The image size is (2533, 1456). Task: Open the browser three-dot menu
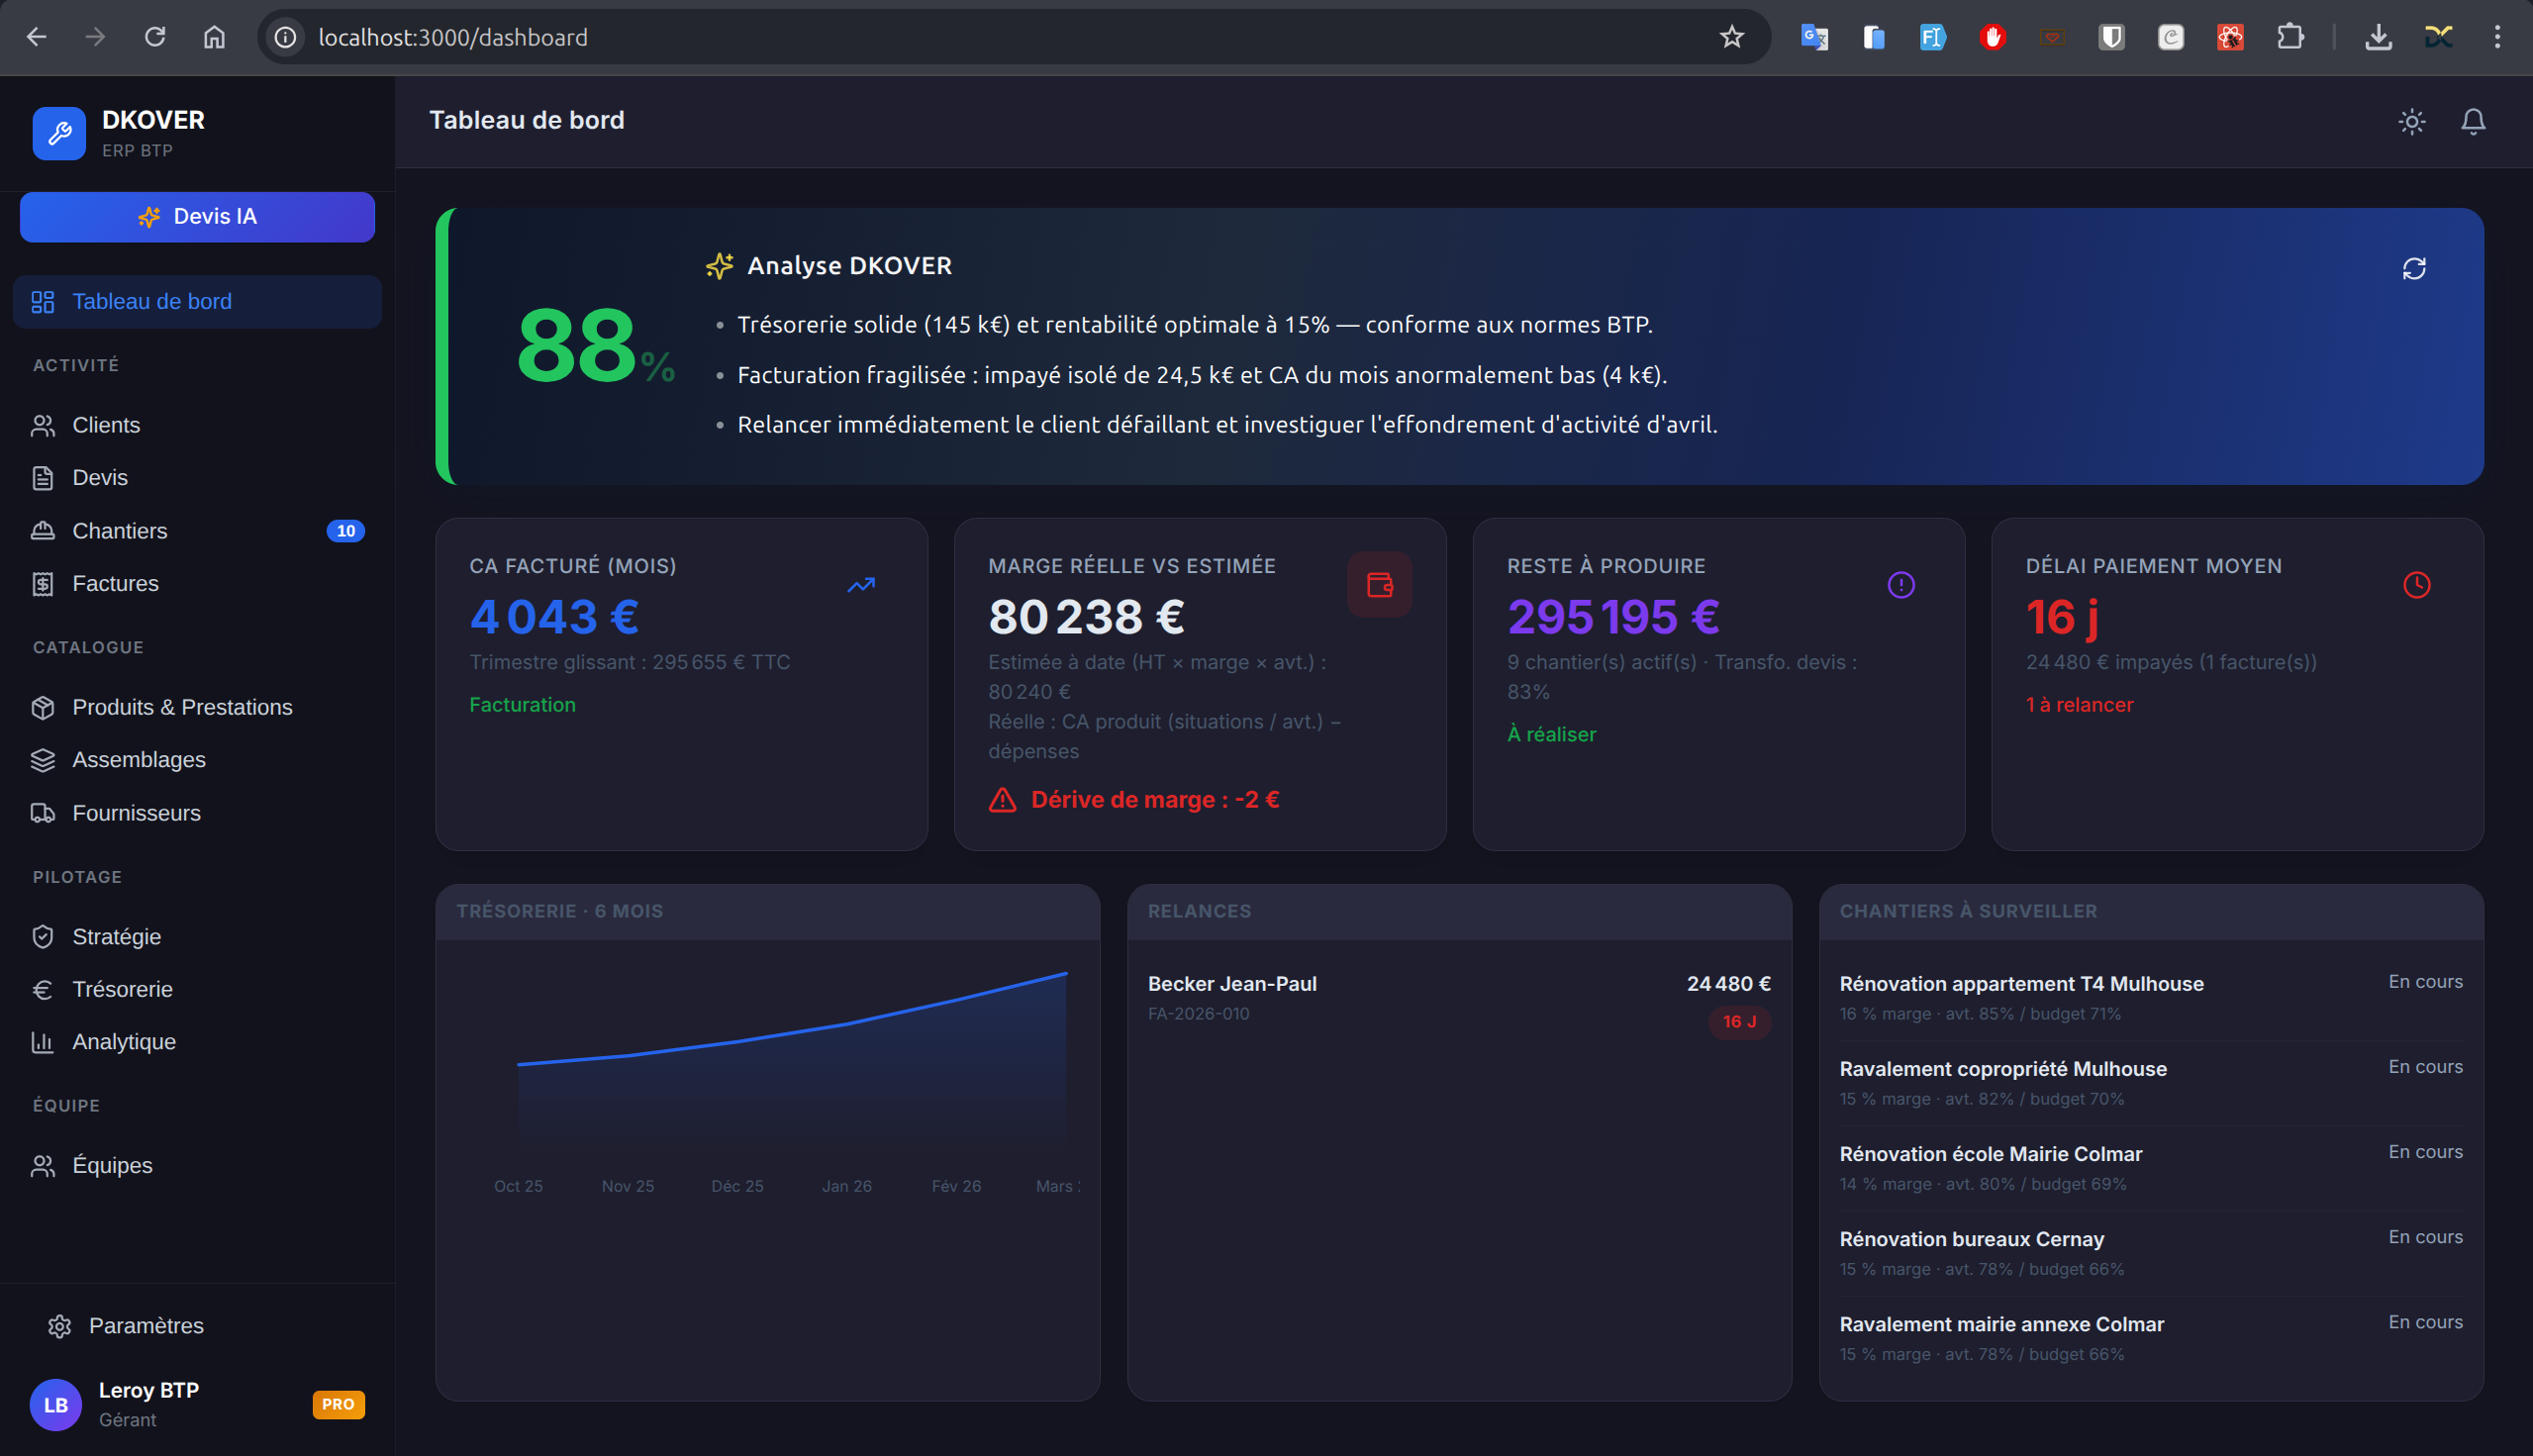[2497, 37]
